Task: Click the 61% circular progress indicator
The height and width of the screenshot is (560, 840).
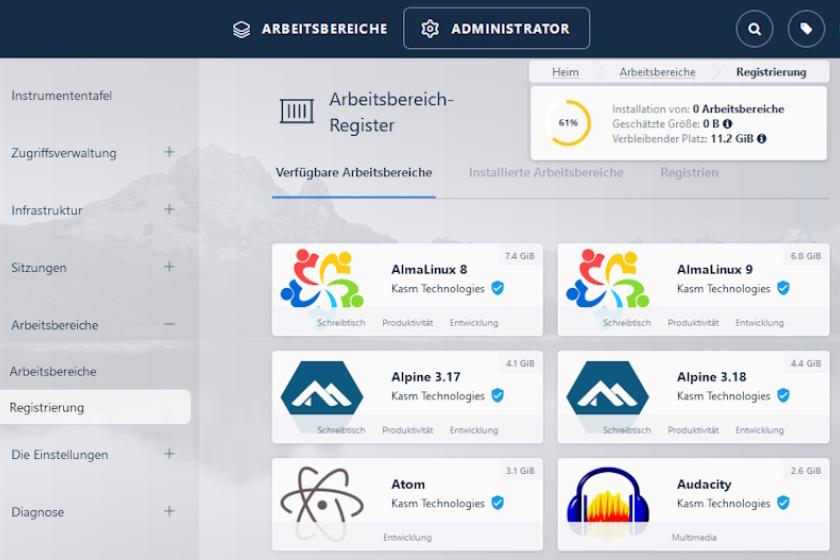Action: [x=568, y=123]
